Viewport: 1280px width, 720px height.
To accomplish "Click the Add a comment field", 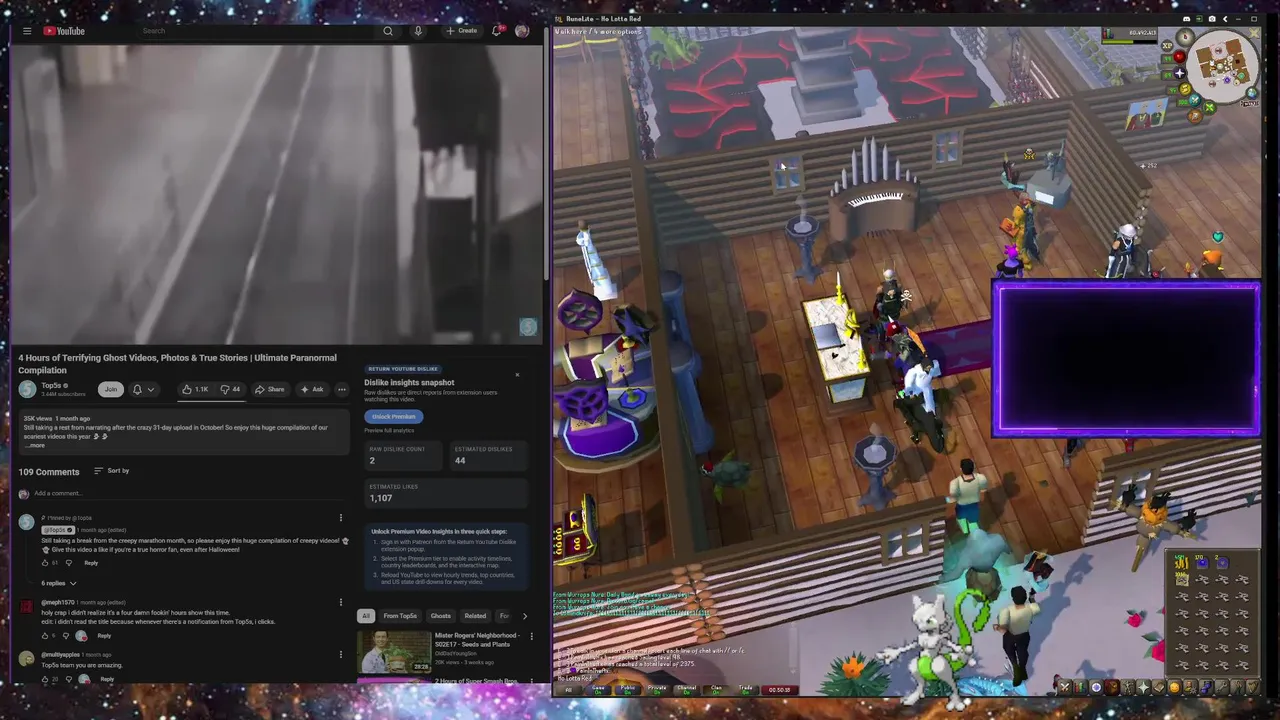I will coord(190,493).
